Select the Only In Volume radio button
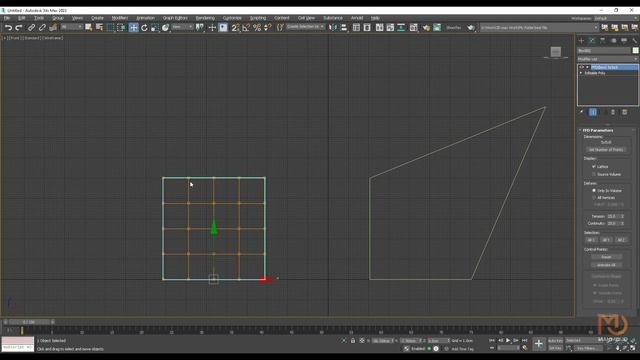This screenshot has height=360, width=640. tap(594, 191)
